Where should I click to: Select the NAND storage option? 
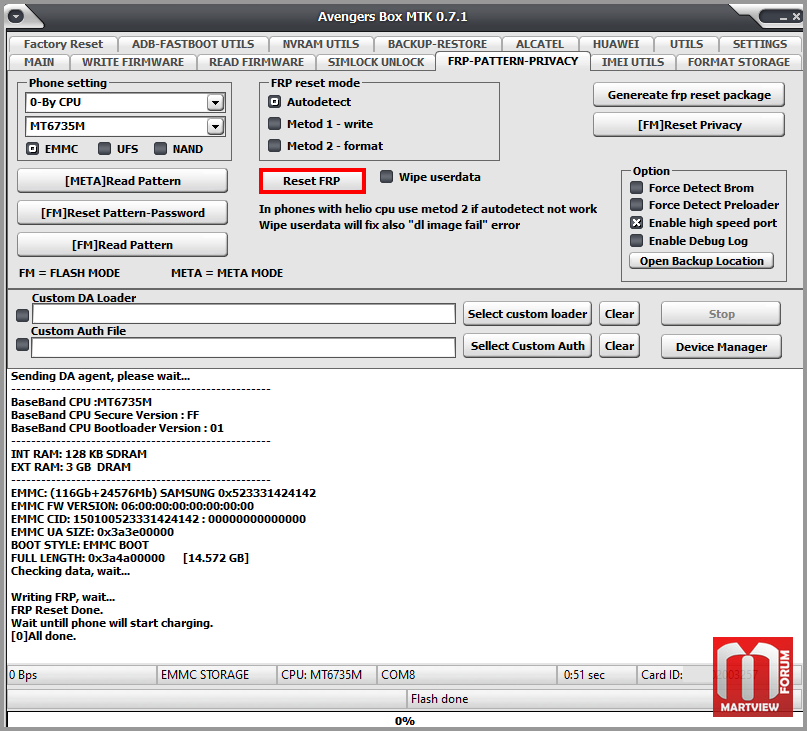161,149
